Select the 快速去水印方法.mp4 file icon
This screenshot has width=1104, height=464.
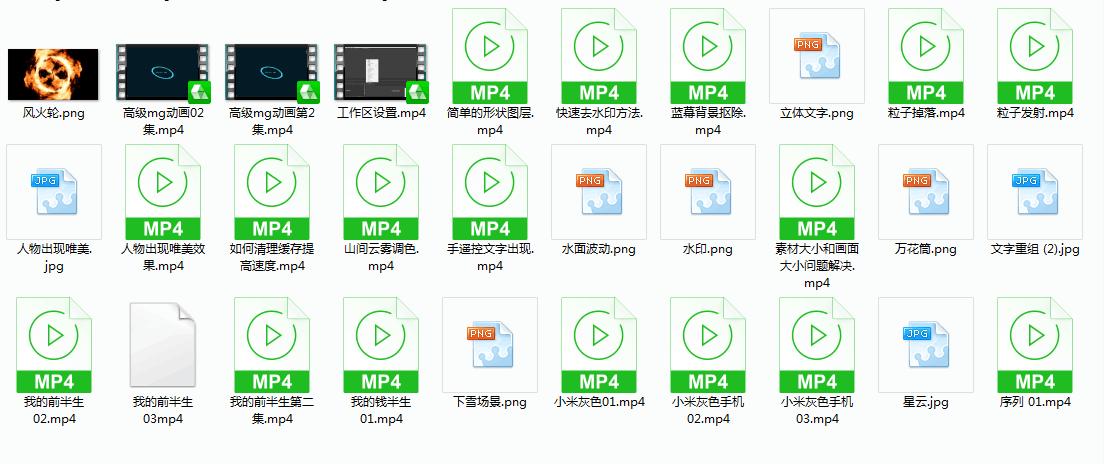(599, 56)
